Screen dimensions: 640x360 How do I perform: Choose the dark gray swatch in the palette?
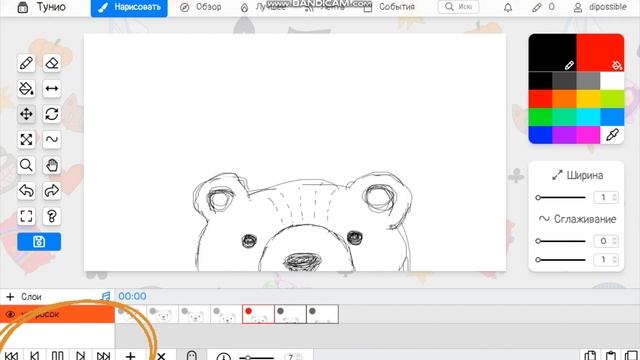point(564,81)
